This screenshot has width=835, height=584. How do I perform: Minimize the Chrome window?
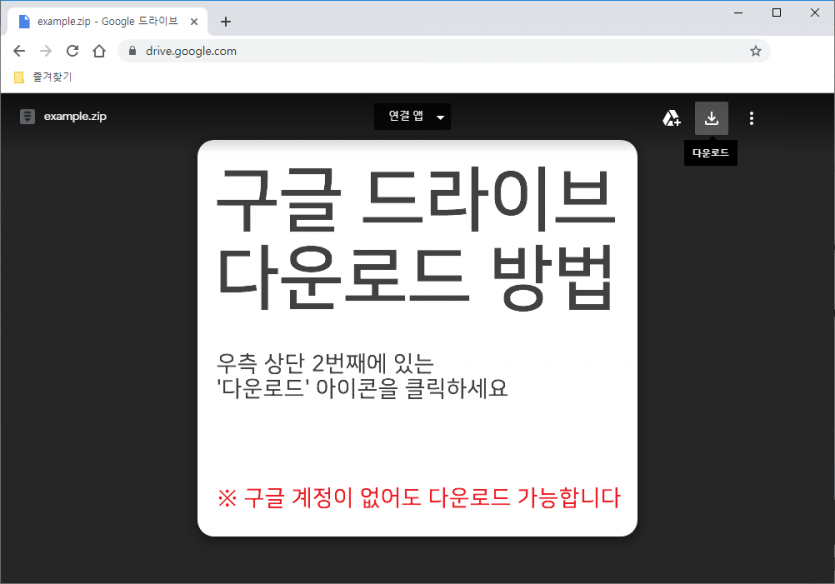click(x=738, y=13)
